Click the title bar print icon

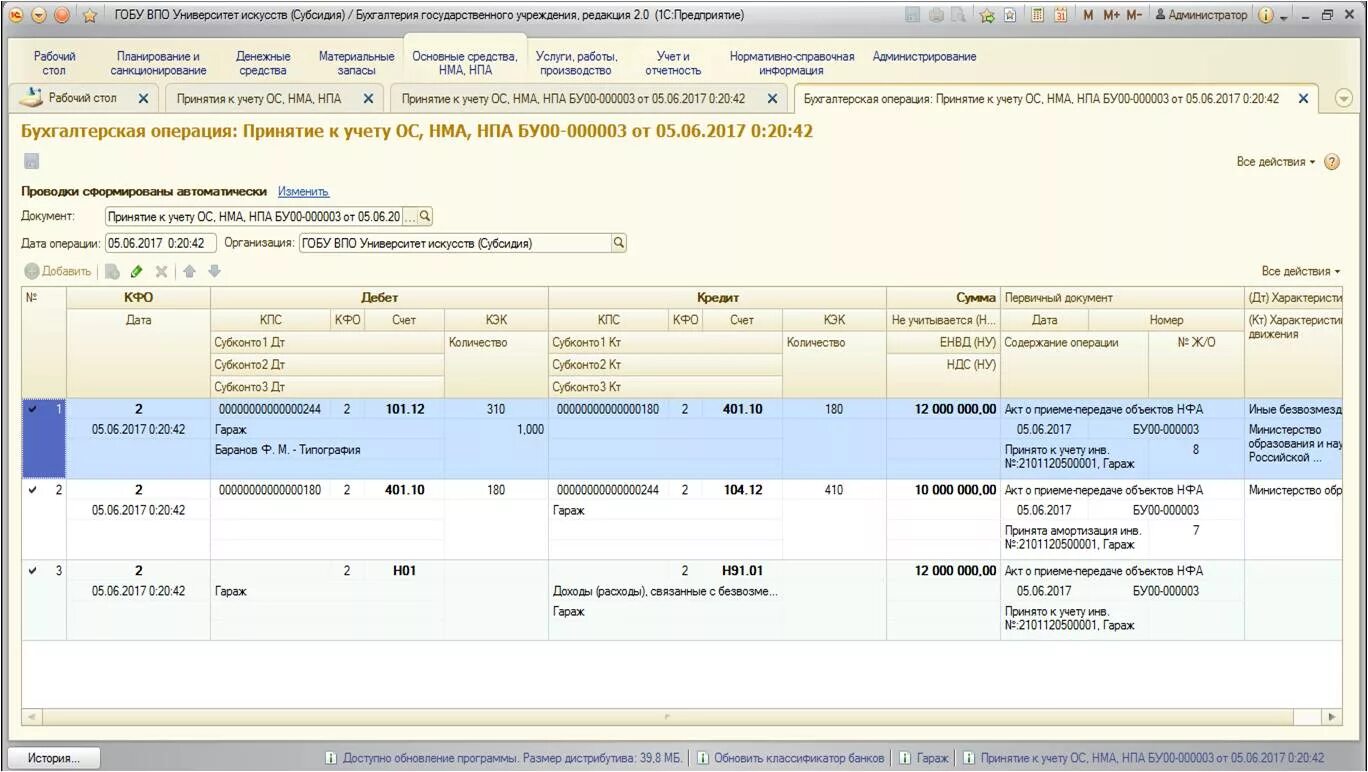pyautogui.click(x=935, y=15)
